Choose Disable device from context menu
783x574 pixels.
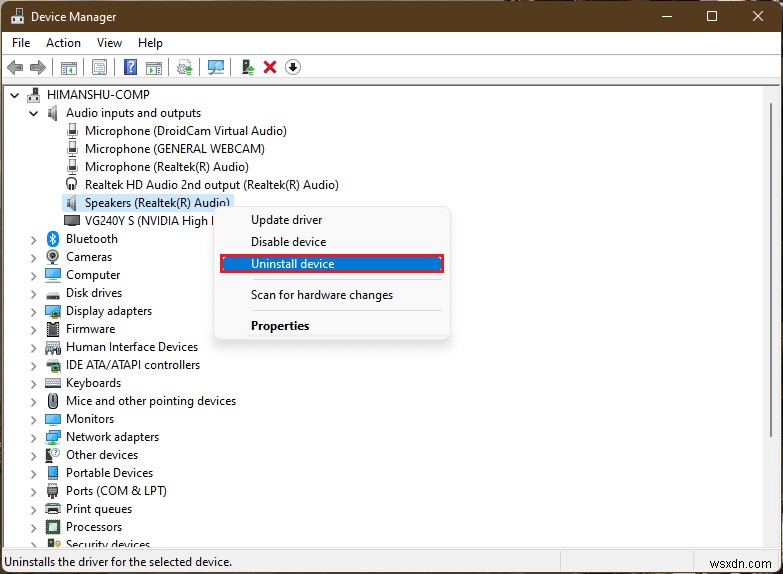[x=332, y=242]
